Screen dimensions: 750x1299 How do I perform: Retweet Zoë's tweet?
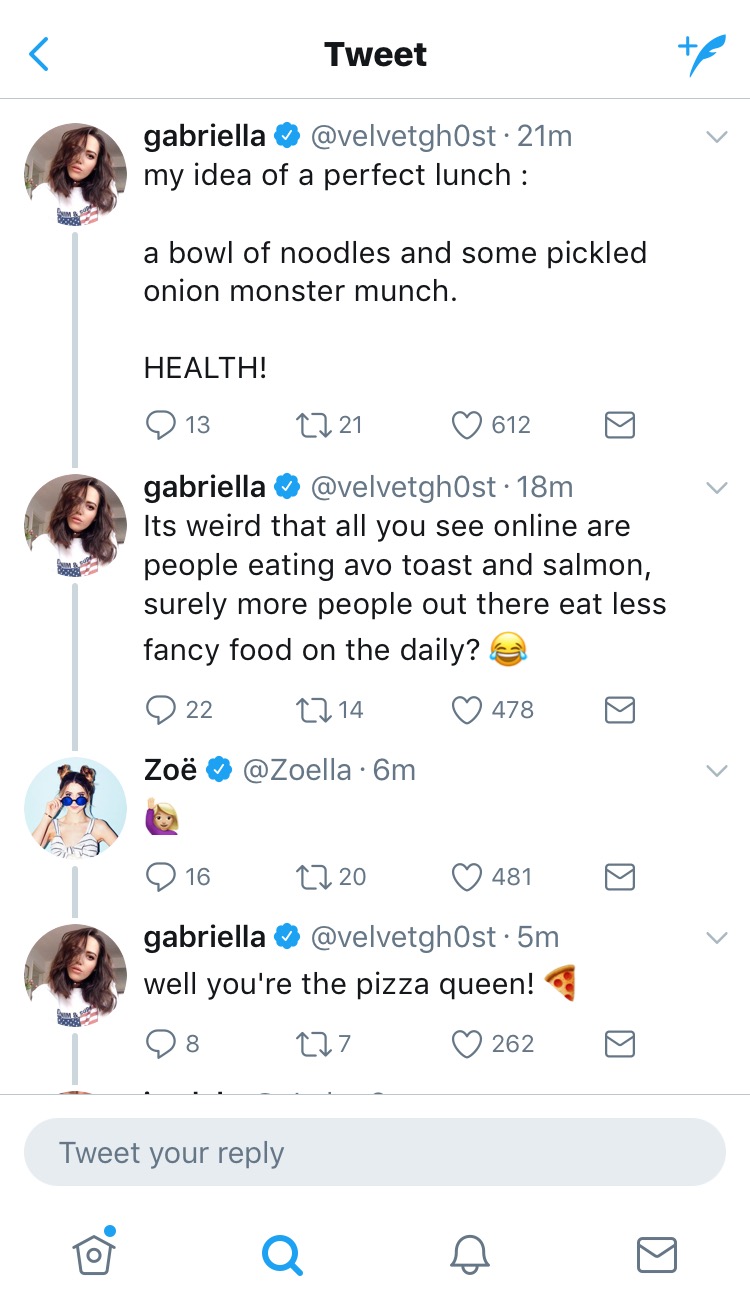(309, 877)
